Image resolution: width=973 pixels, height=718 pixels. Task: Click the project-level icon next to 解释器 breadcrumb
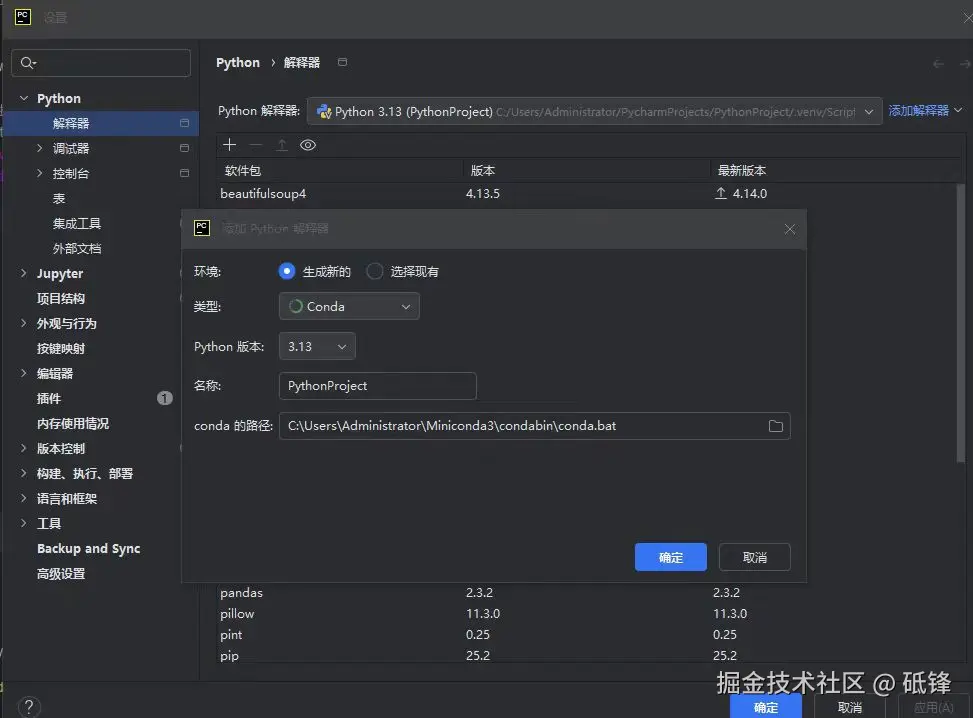coord(343,62)
